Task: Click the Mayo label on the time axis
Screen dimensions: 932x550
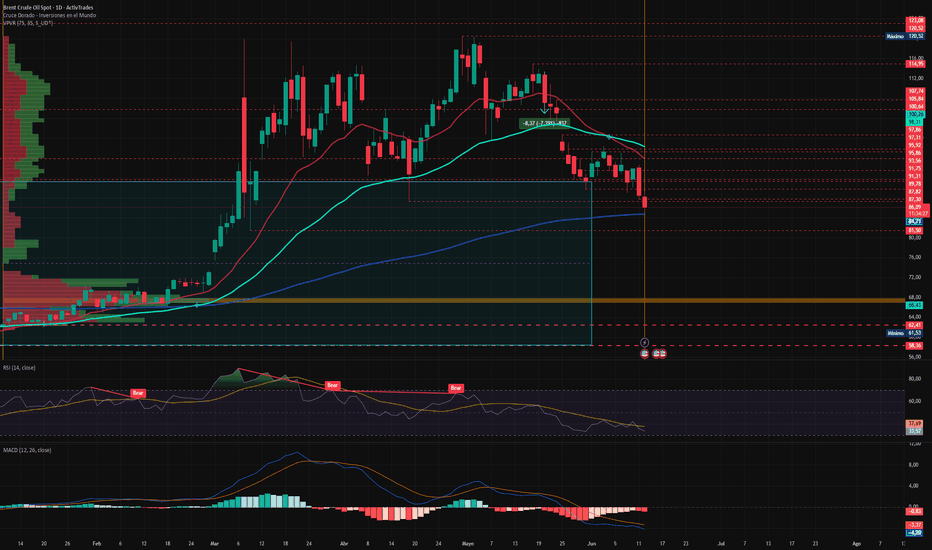Action: point(468,543)
